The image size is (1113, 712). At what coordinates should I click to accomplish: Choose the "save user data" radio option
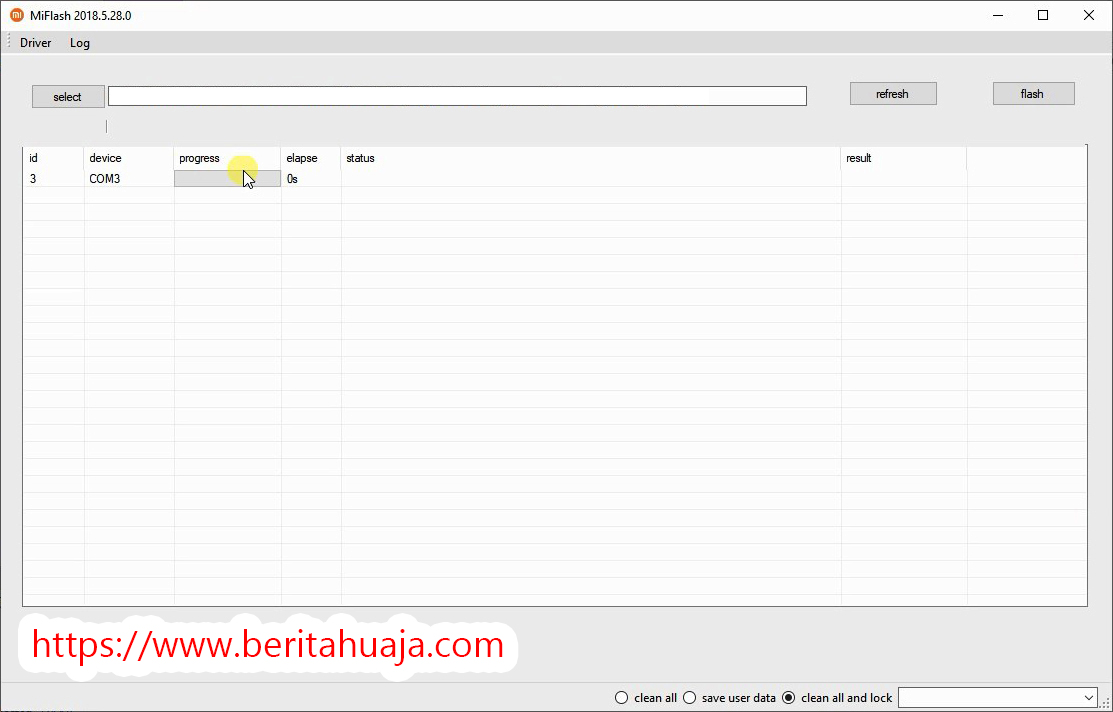tap(689, 698)
